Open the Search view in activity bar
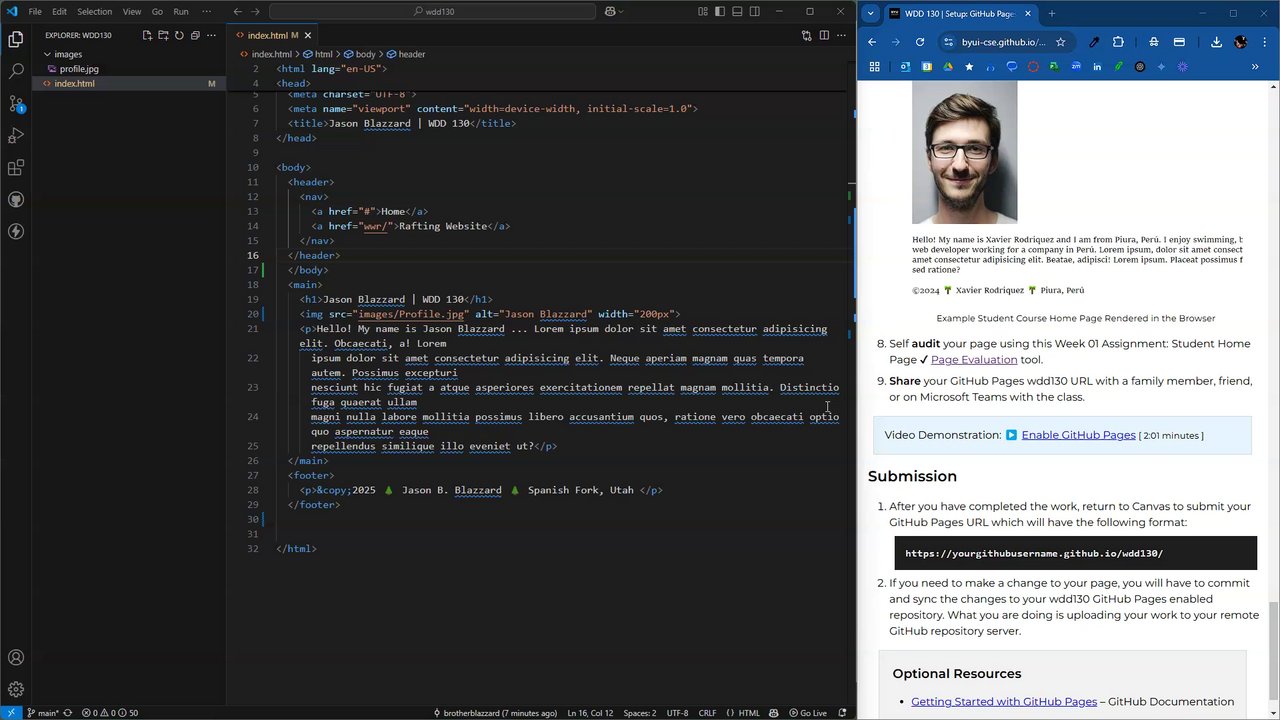 pos(16,72)
